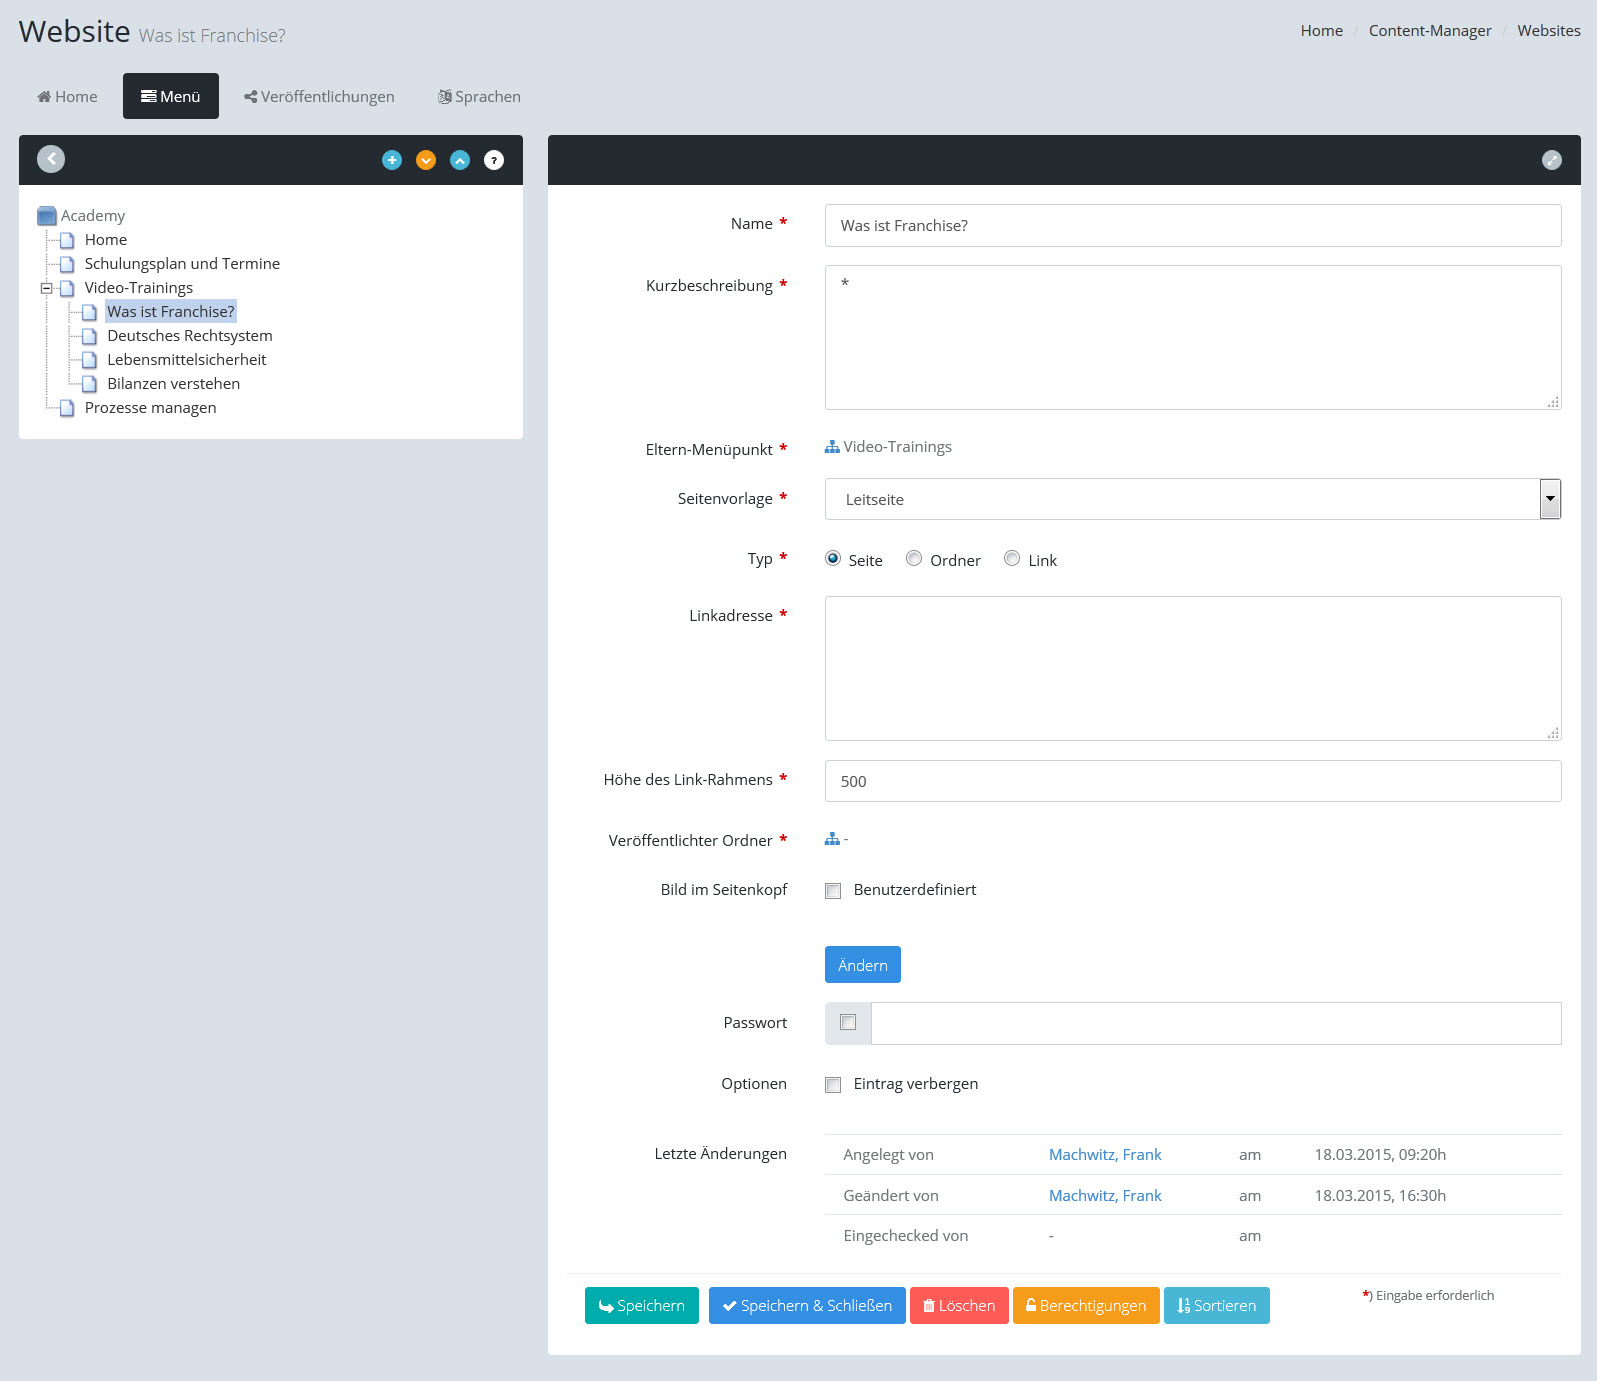The width and height of the screenshot is (1597, 1381).
Task: Click the expand panel icon in form header
Action: click(1551, 160)
